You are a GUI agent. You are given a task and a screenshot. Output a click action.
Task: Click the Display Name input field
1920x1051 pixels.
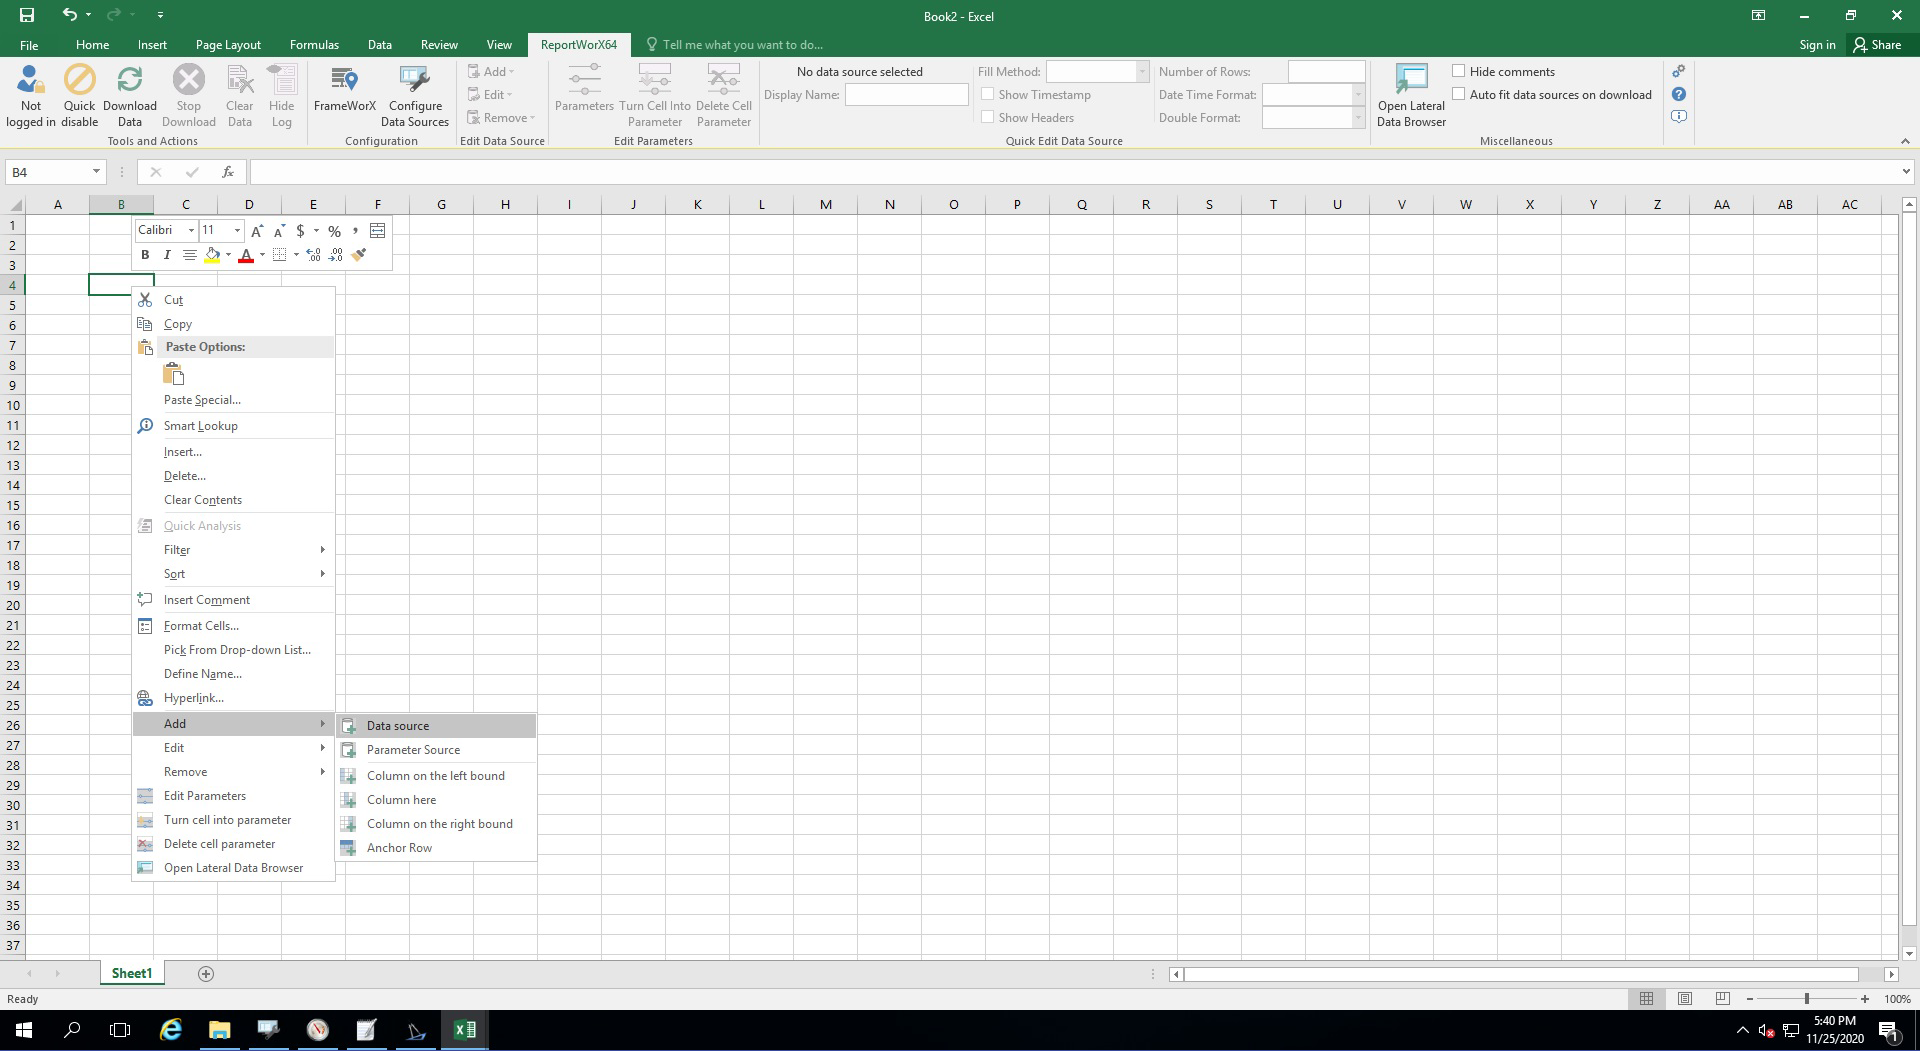click(906, 95)
